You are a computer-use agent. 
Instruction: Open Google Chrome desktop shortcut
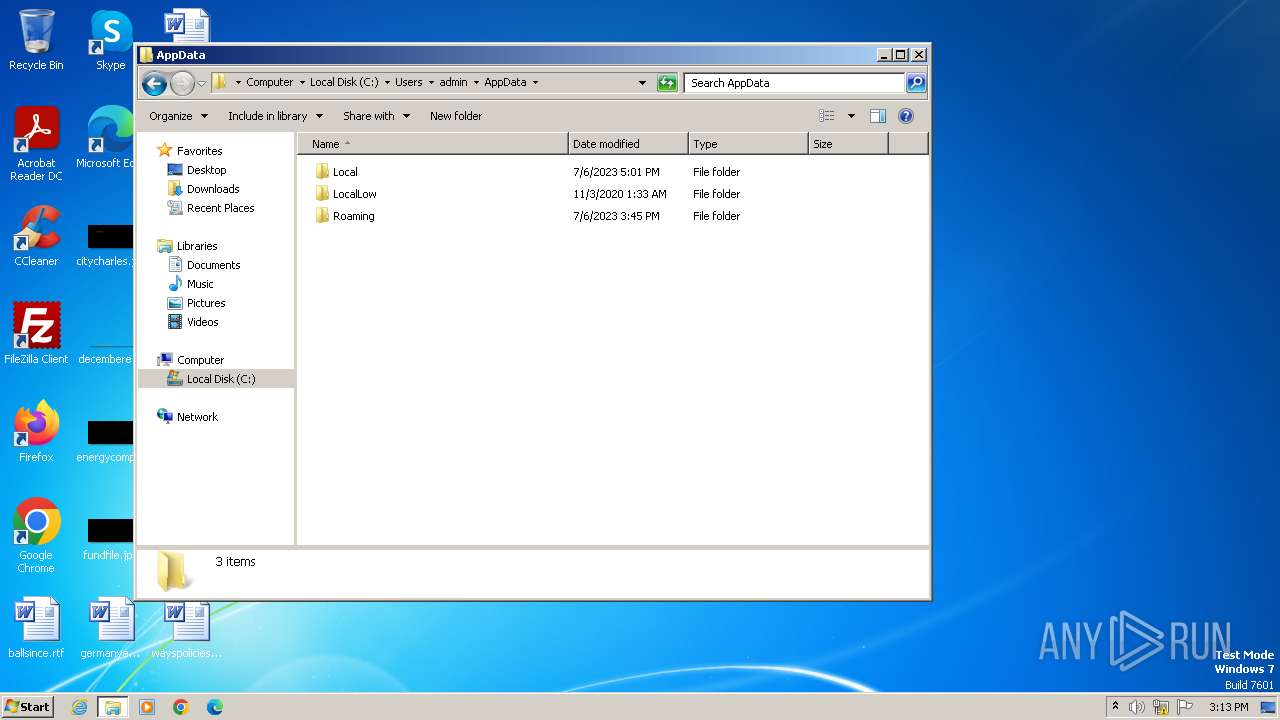[36, 536]
